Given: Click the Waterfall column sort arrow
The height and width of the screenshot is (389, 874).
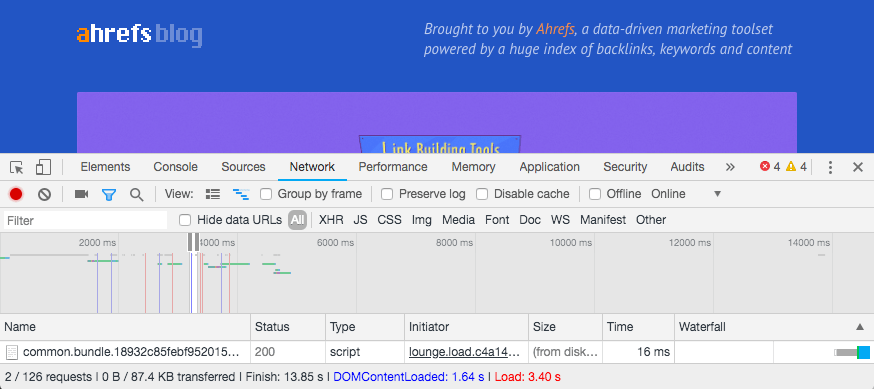Looking at the screenshot, I should [x=860, y=327].
